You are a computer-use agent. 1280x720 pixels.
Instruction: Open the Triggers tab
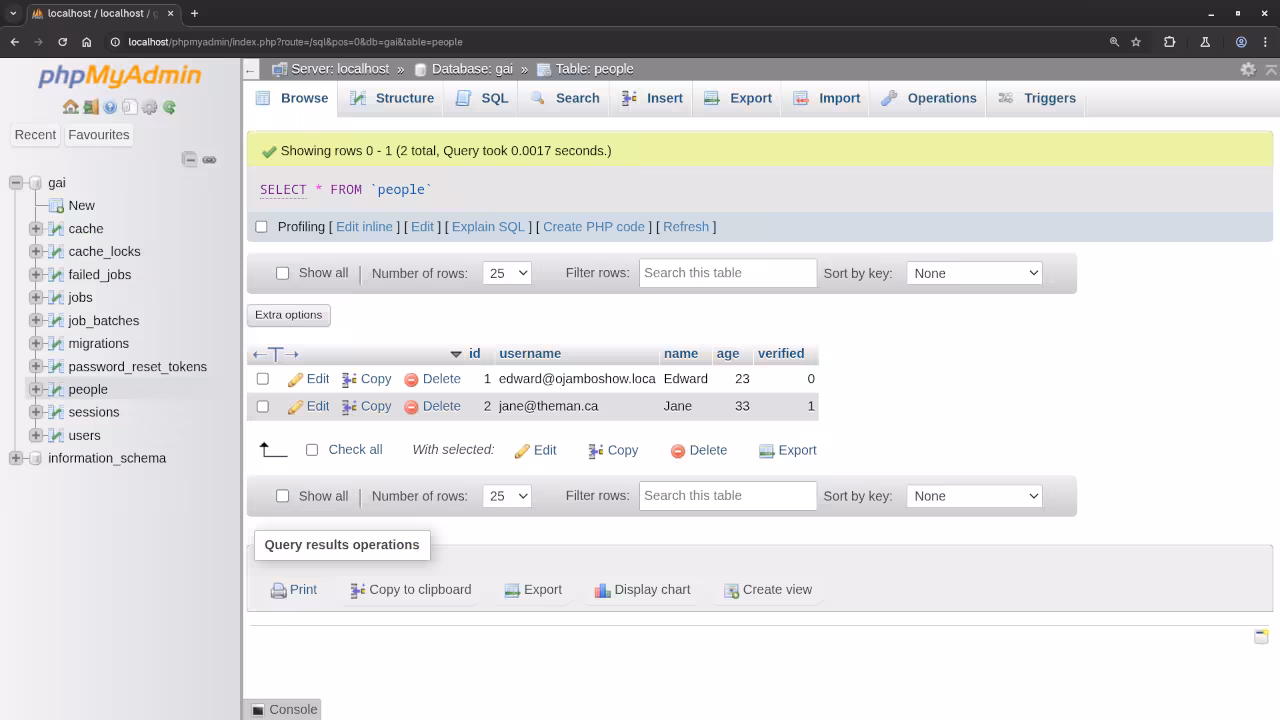pyautogui.click(x=1037, y=98)
